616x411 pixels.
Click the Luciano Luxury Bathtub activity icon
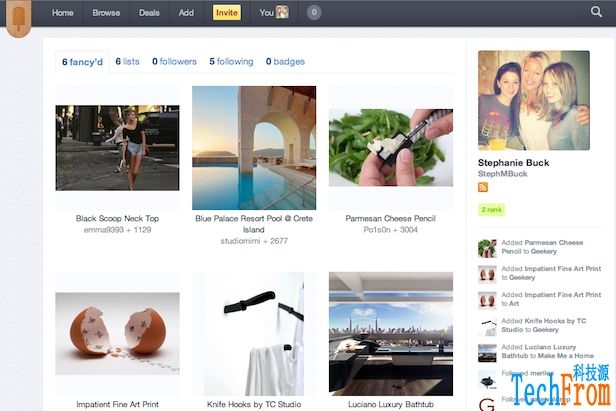[487, 353]
